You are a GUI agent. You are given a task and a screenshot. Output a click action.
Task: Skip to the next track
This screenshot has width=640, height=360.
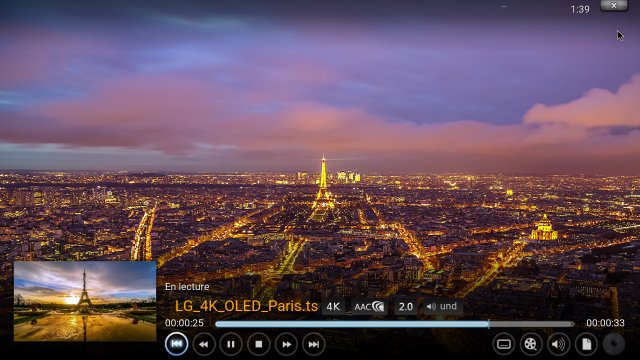313,344
